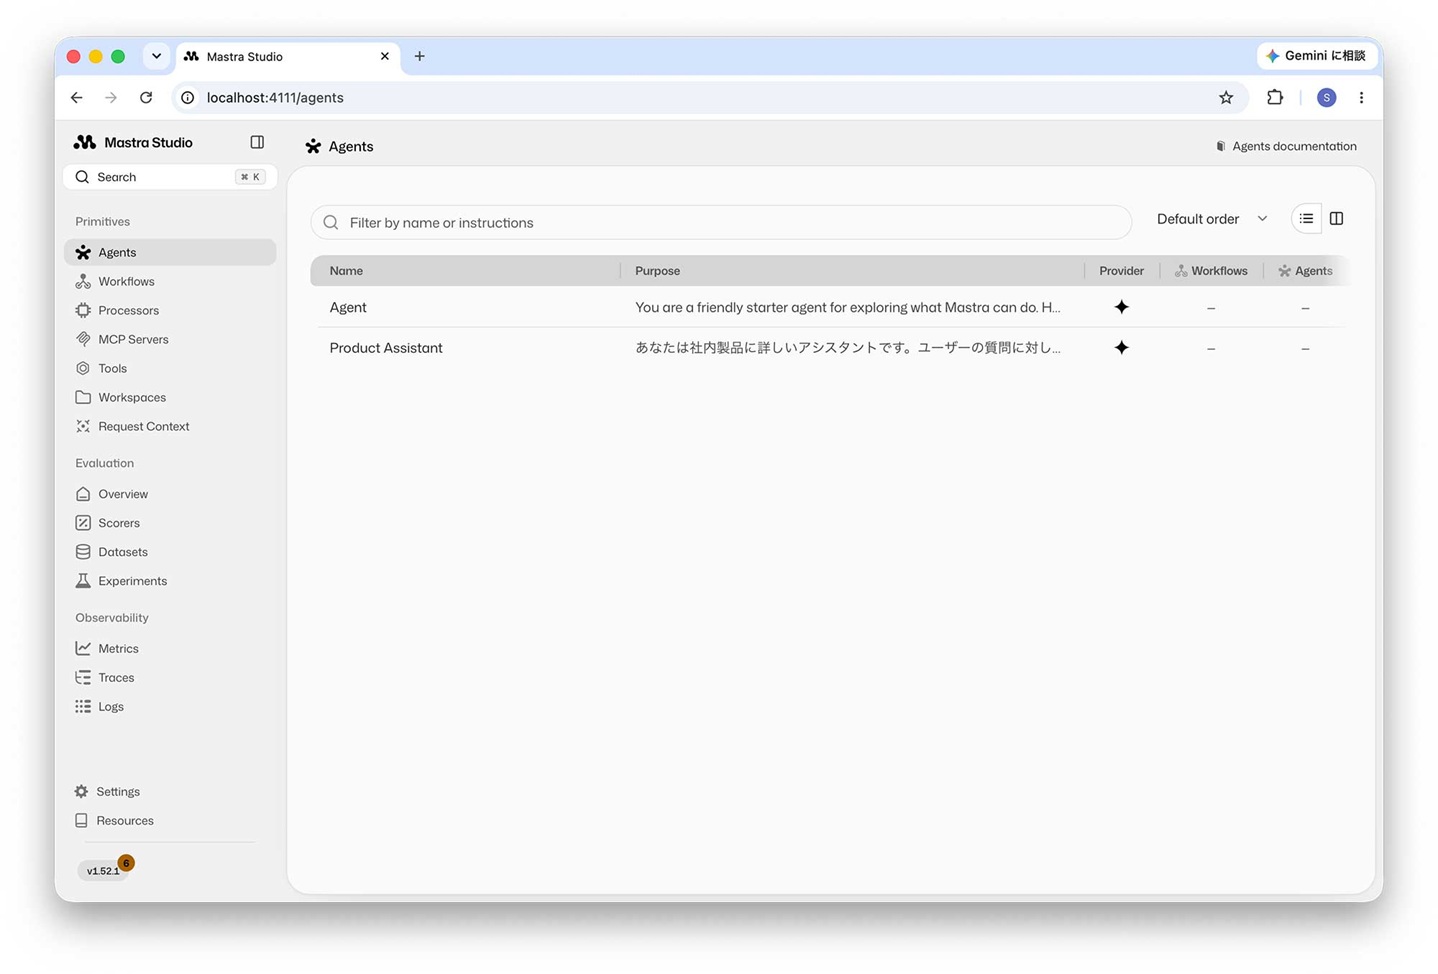1438x974 pixels.
Task: Click the Request Context icon
Action: click(83, 426)
